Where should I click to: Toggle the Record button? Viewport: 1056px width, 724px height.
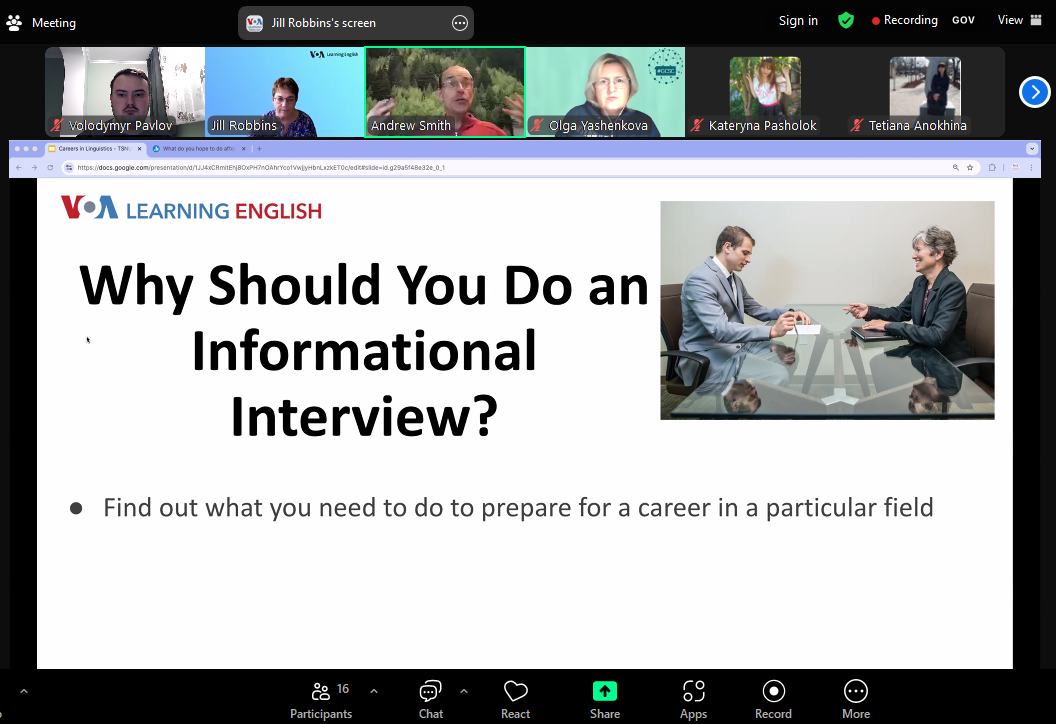(773, 699)
